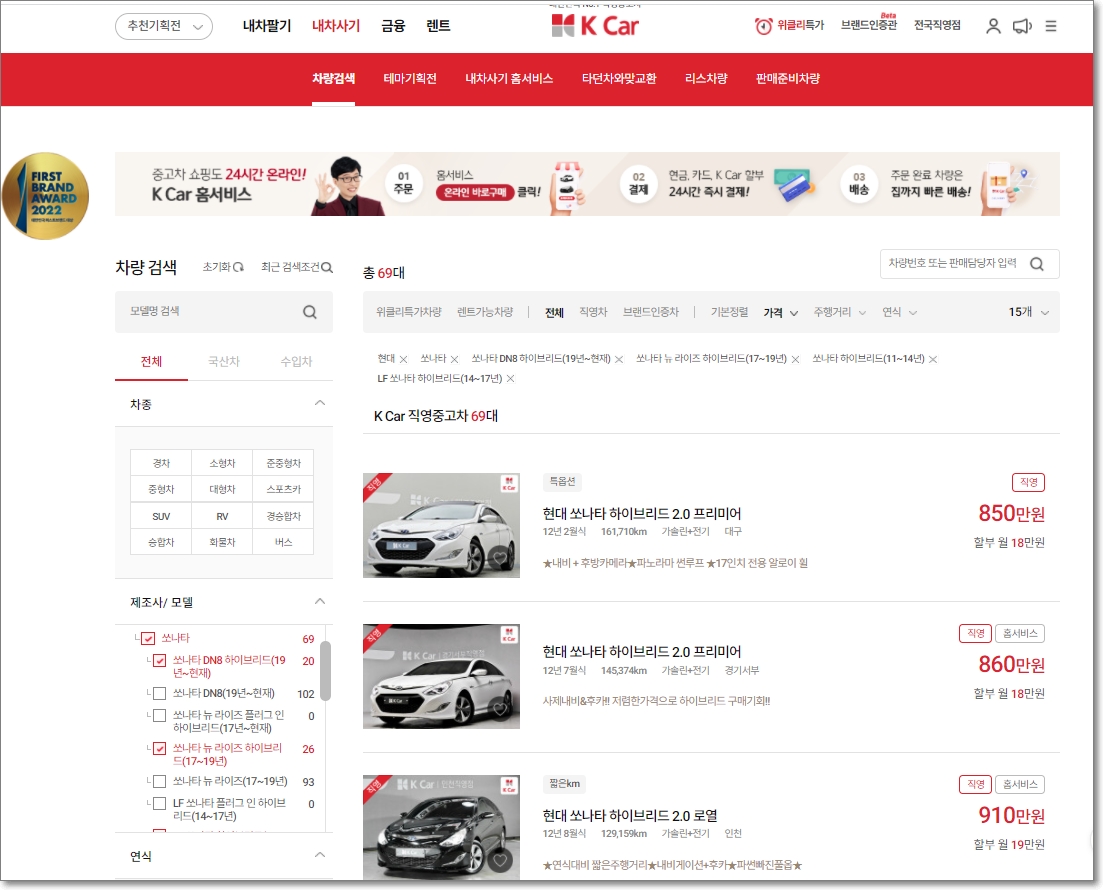Check 쏘나타 뉴 라이즈 플러그인 하이브리드 checkbox

pyautogui.click(x=160, y=716)
